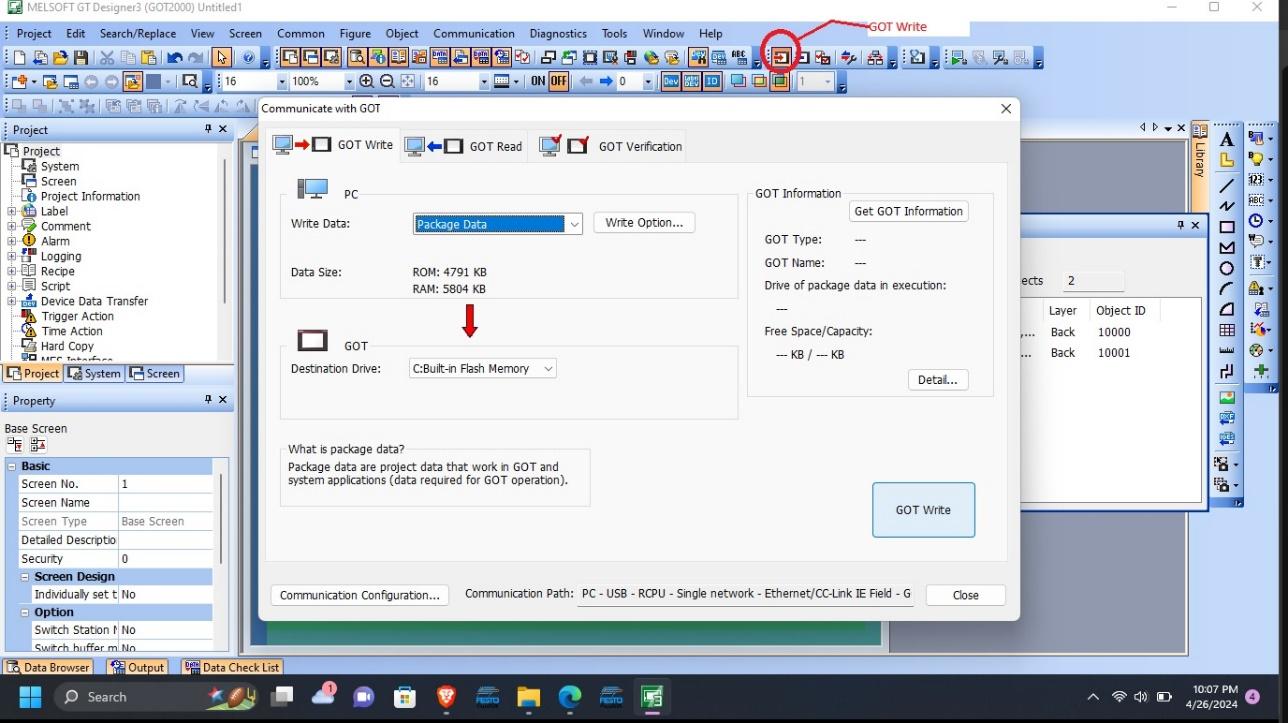Image resolution: width=1288 pixels, height=723 pixels.
Task: Open the Destination Drive dropdown
Action: coord(548,369)
